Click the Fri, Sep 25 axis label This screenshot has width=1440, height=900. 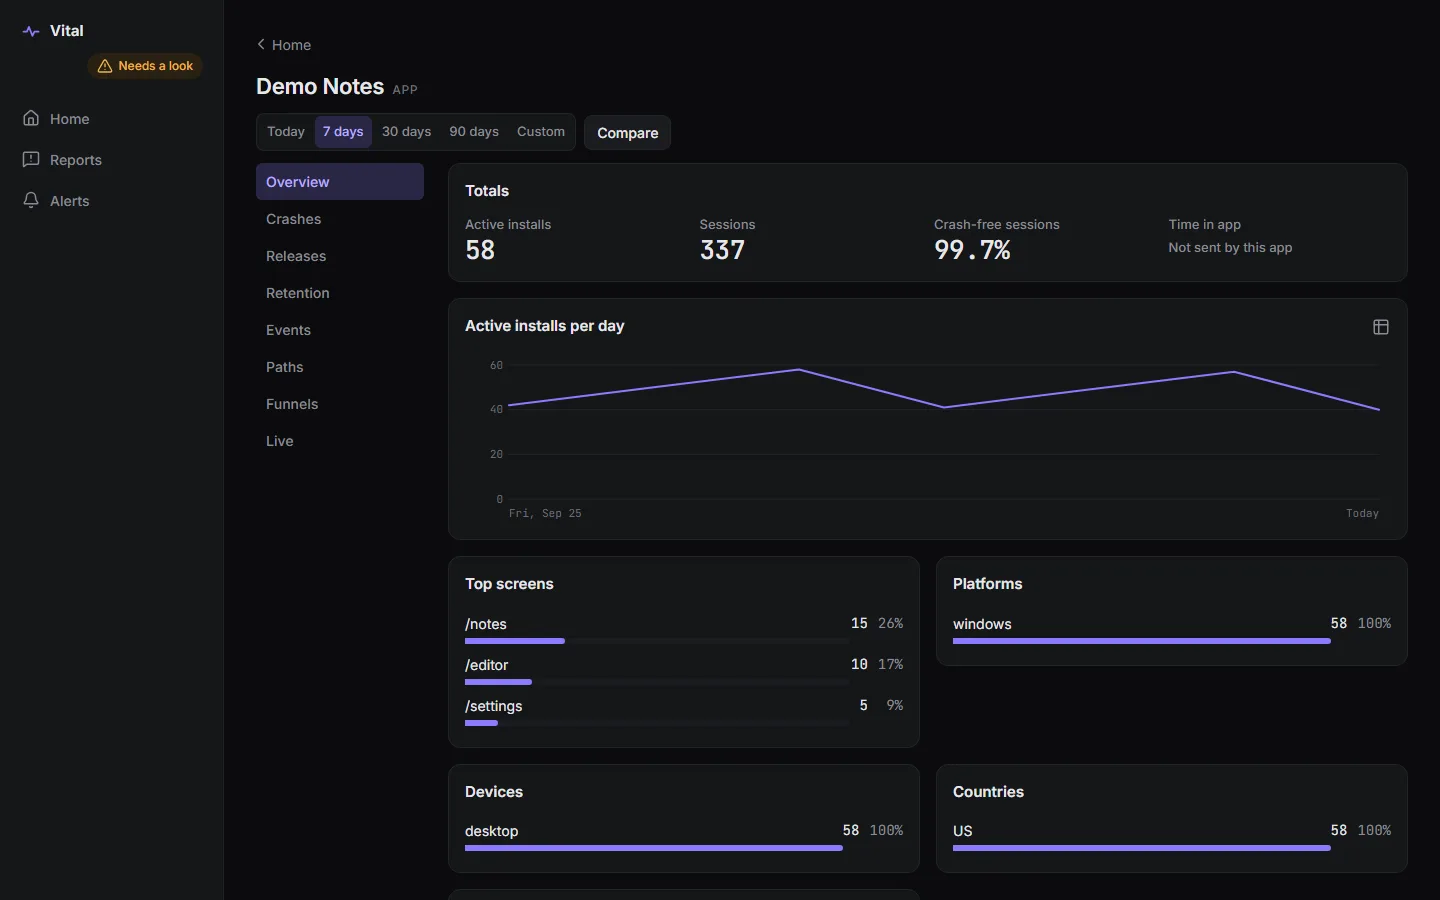point(545,513)
